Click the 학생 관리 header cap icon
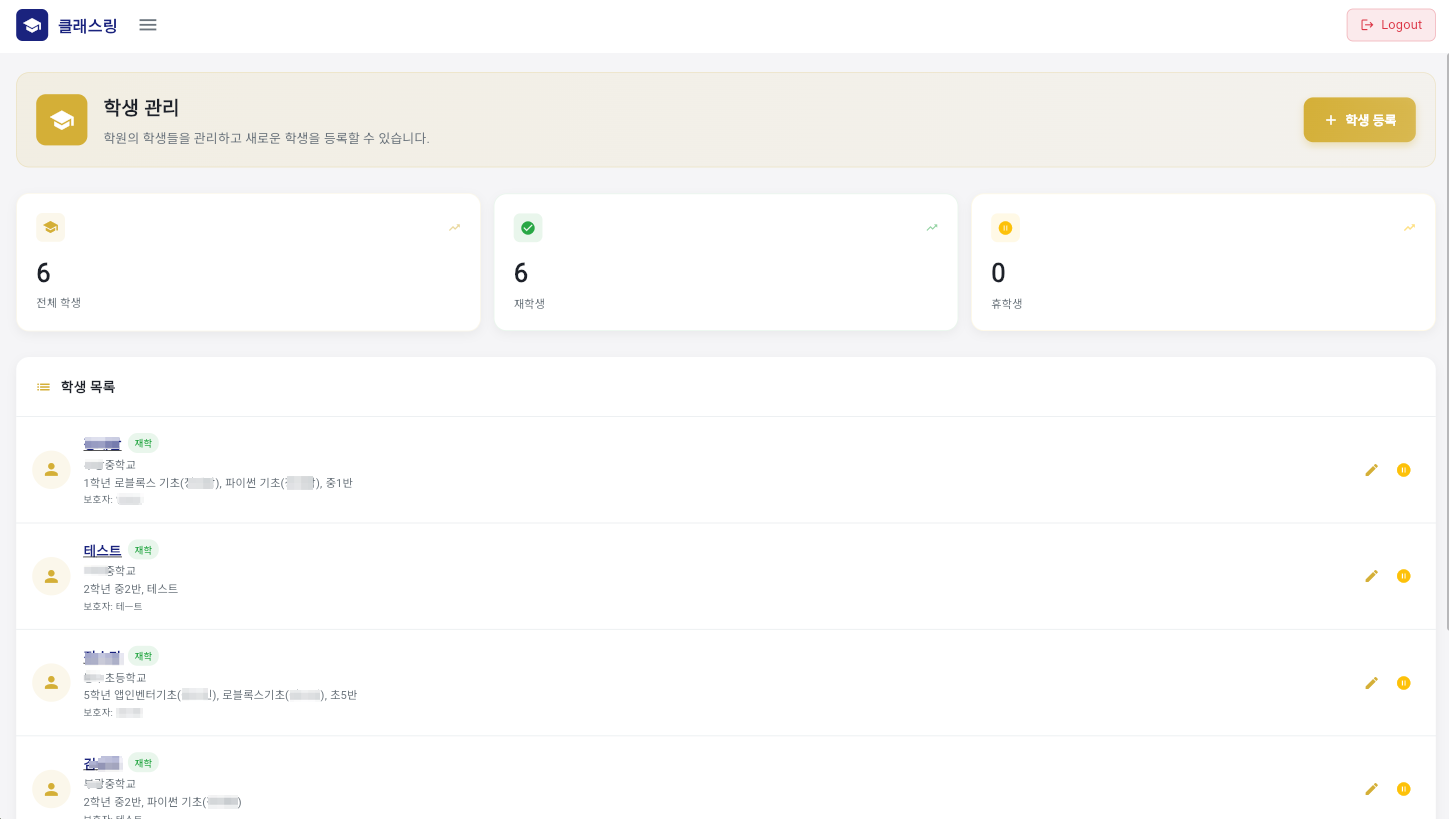The height and width of the screenshot is (819, 1449). pyautogui.click(x=62, y=120)
